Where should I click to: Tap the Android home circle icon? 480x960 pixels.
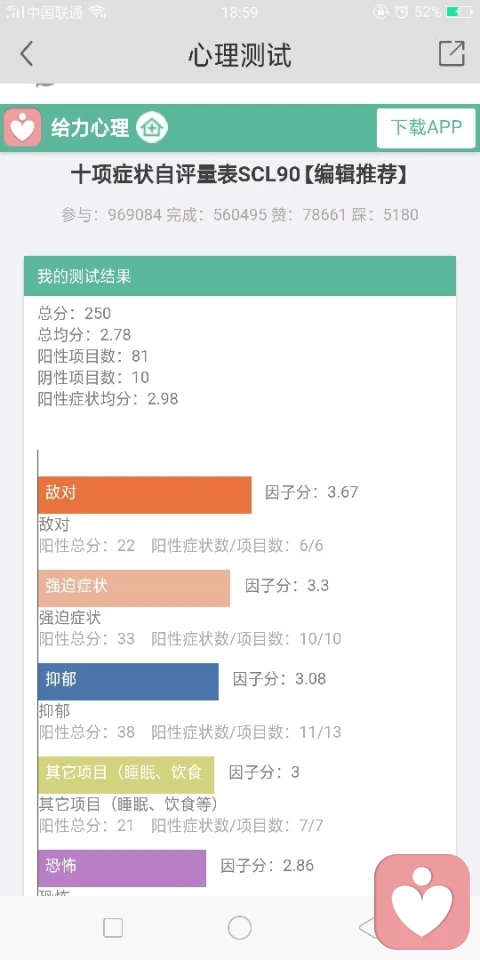point(240,928)
